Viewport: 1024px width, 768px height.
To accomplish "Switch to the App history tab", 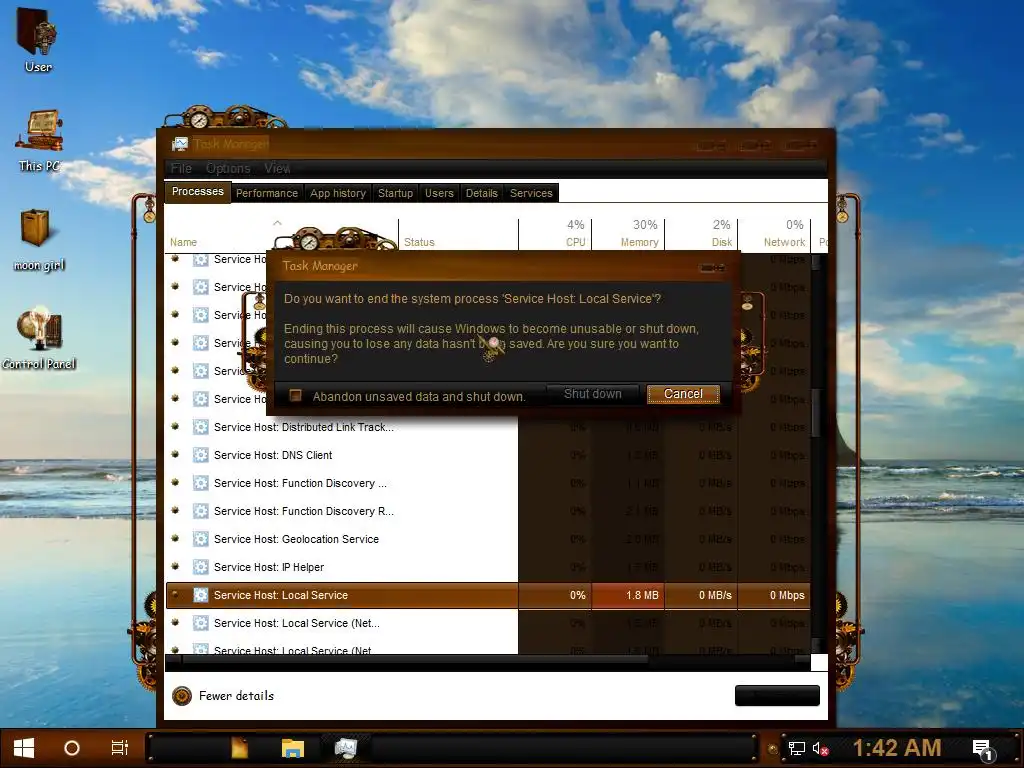I will point(338,193).
